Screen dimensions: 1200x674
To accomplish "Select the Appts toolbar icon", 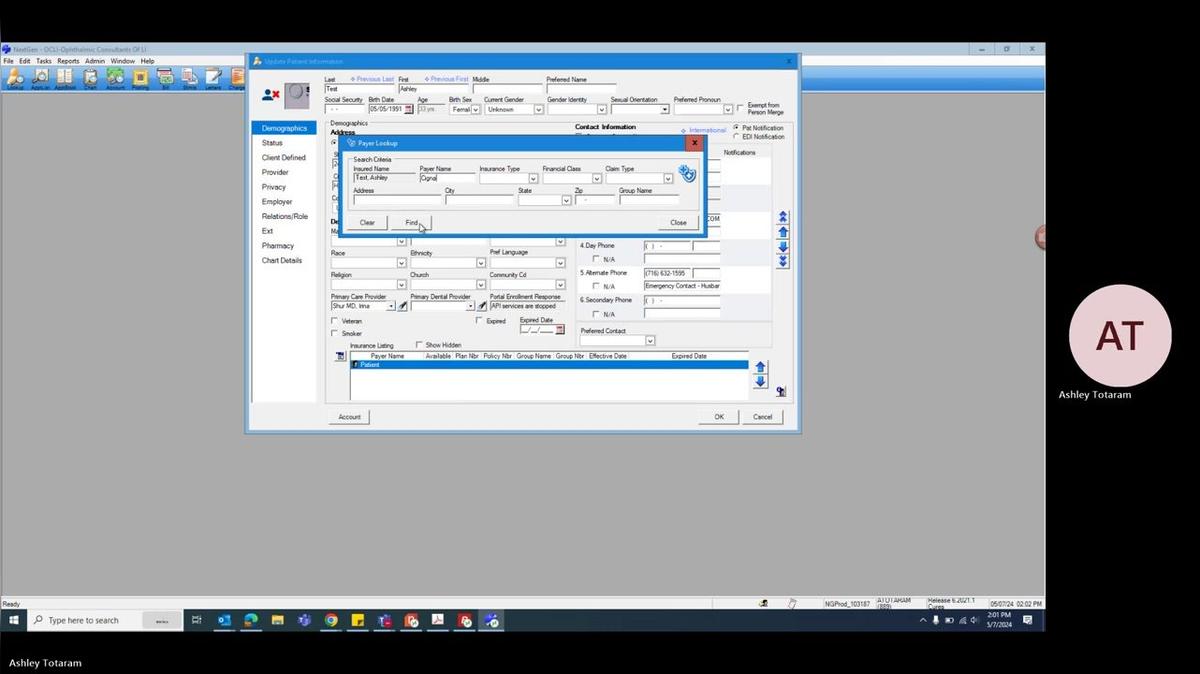I will [40, 77].
